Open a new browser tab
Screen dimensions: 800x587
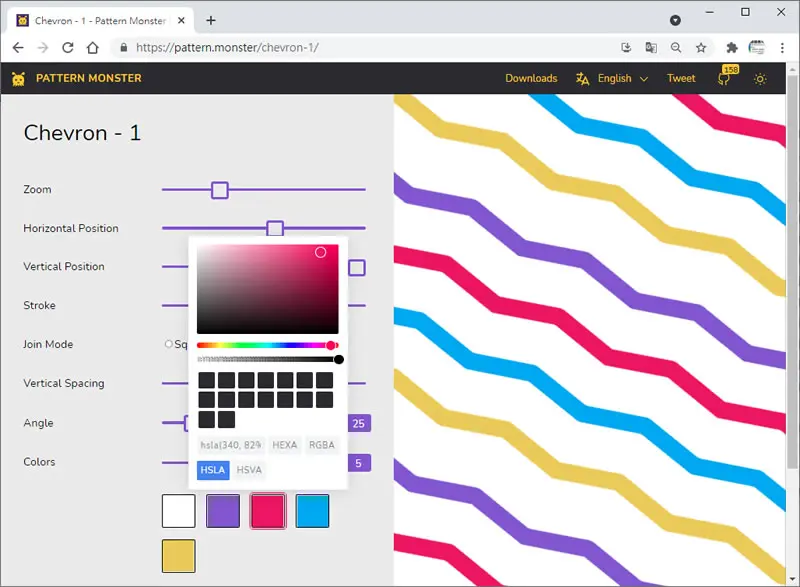(211, 20)
